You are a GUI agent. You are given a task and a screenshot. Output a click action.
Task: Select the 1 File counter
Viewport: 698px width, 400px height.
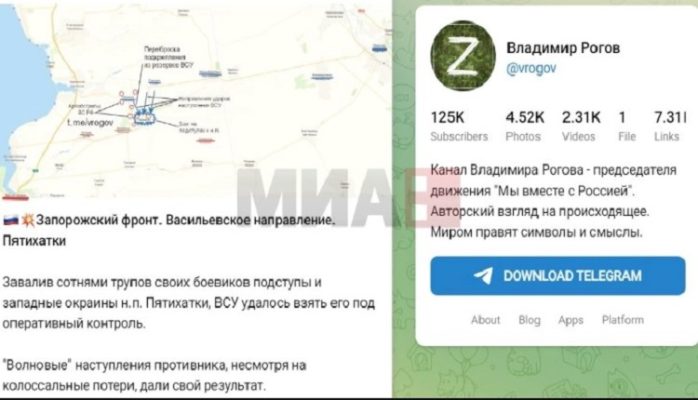pos(627,126)
